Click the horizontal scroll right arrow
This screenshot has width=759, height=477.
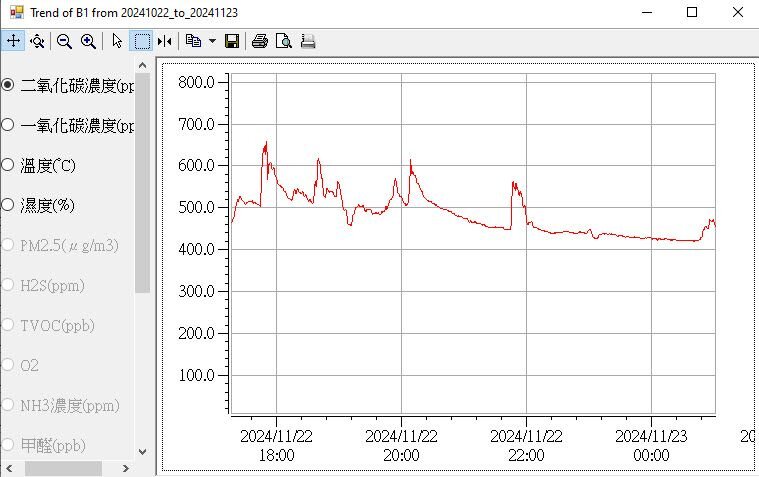point(125,468)
